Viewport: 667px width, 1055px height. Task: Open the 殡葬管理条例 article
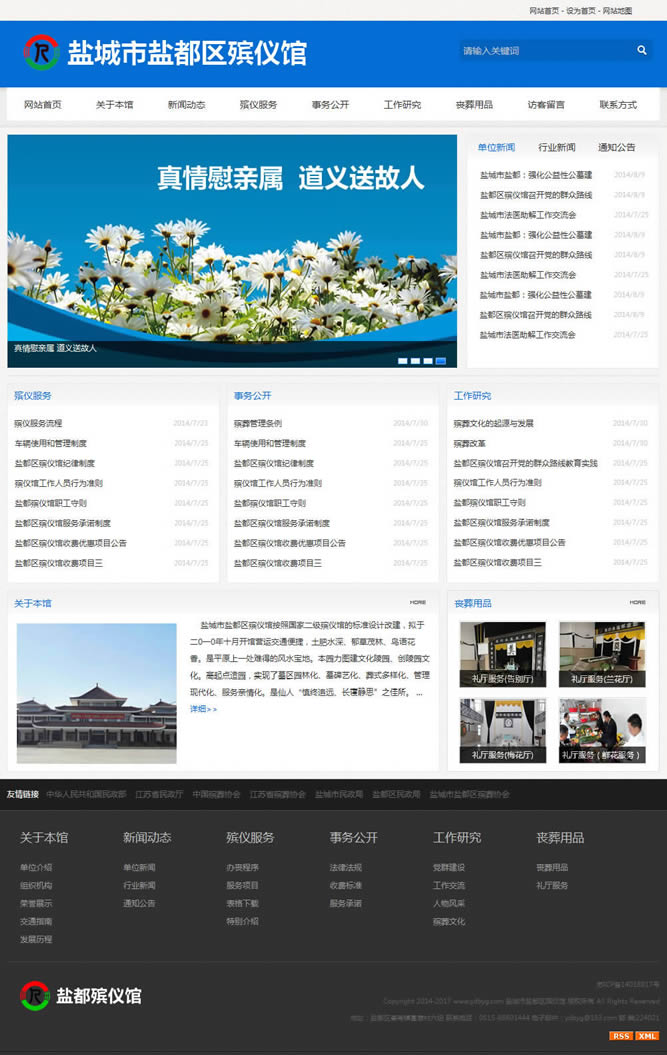258,423
